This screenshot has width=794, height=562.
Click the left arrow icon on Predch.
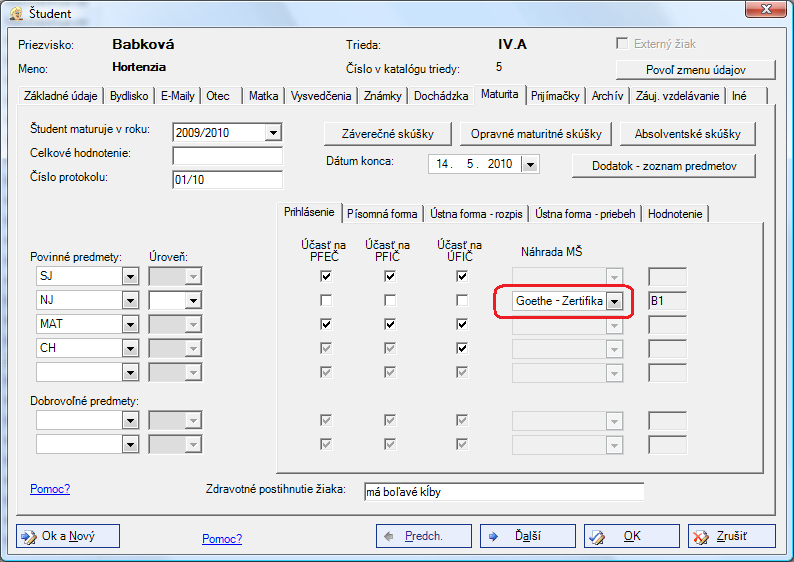(389, 536)
